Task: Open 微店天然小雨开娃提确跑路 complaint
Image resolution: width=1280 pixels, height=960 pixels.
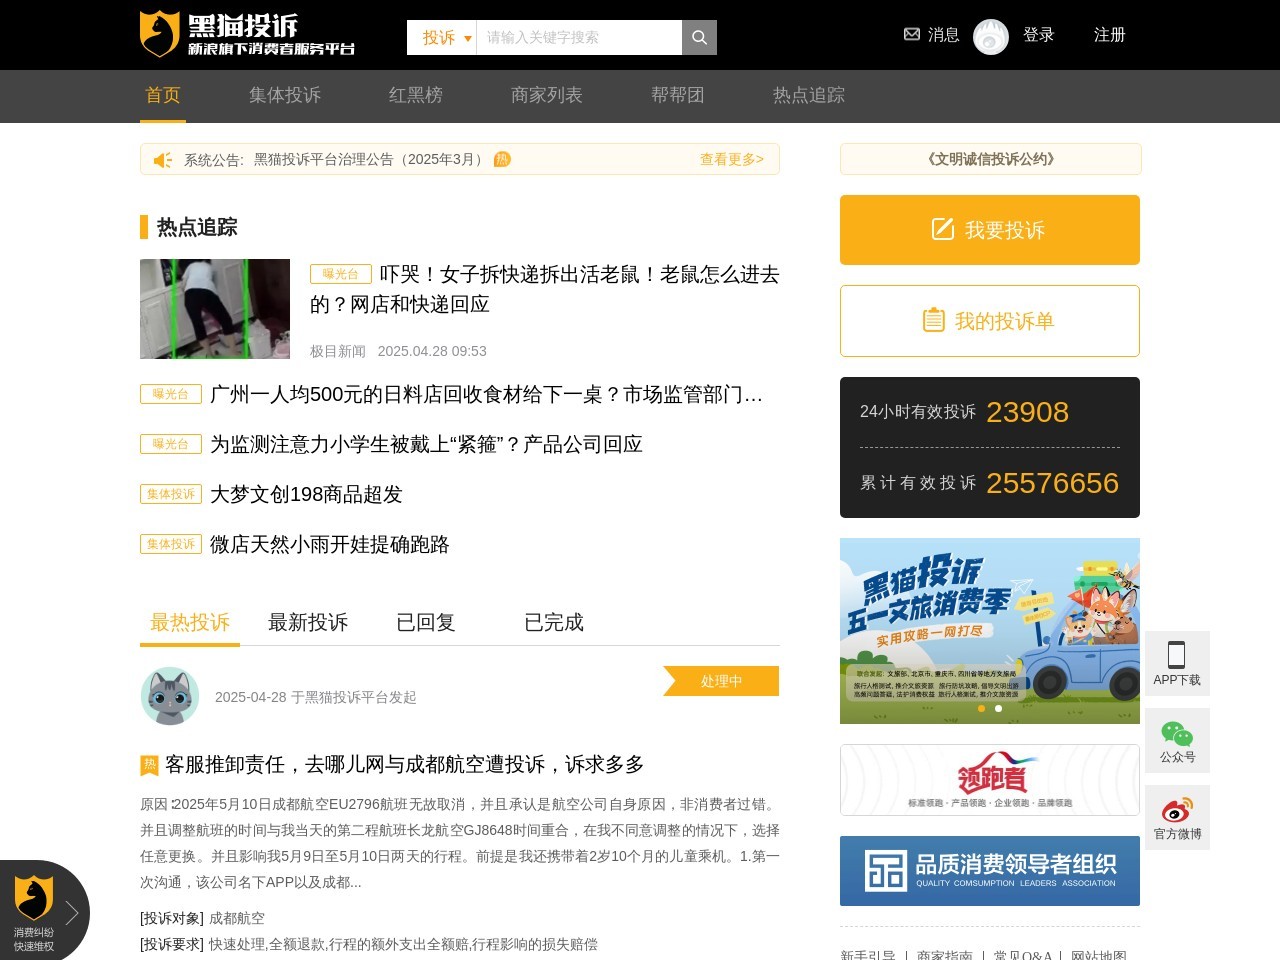Action: pos(330,544)
